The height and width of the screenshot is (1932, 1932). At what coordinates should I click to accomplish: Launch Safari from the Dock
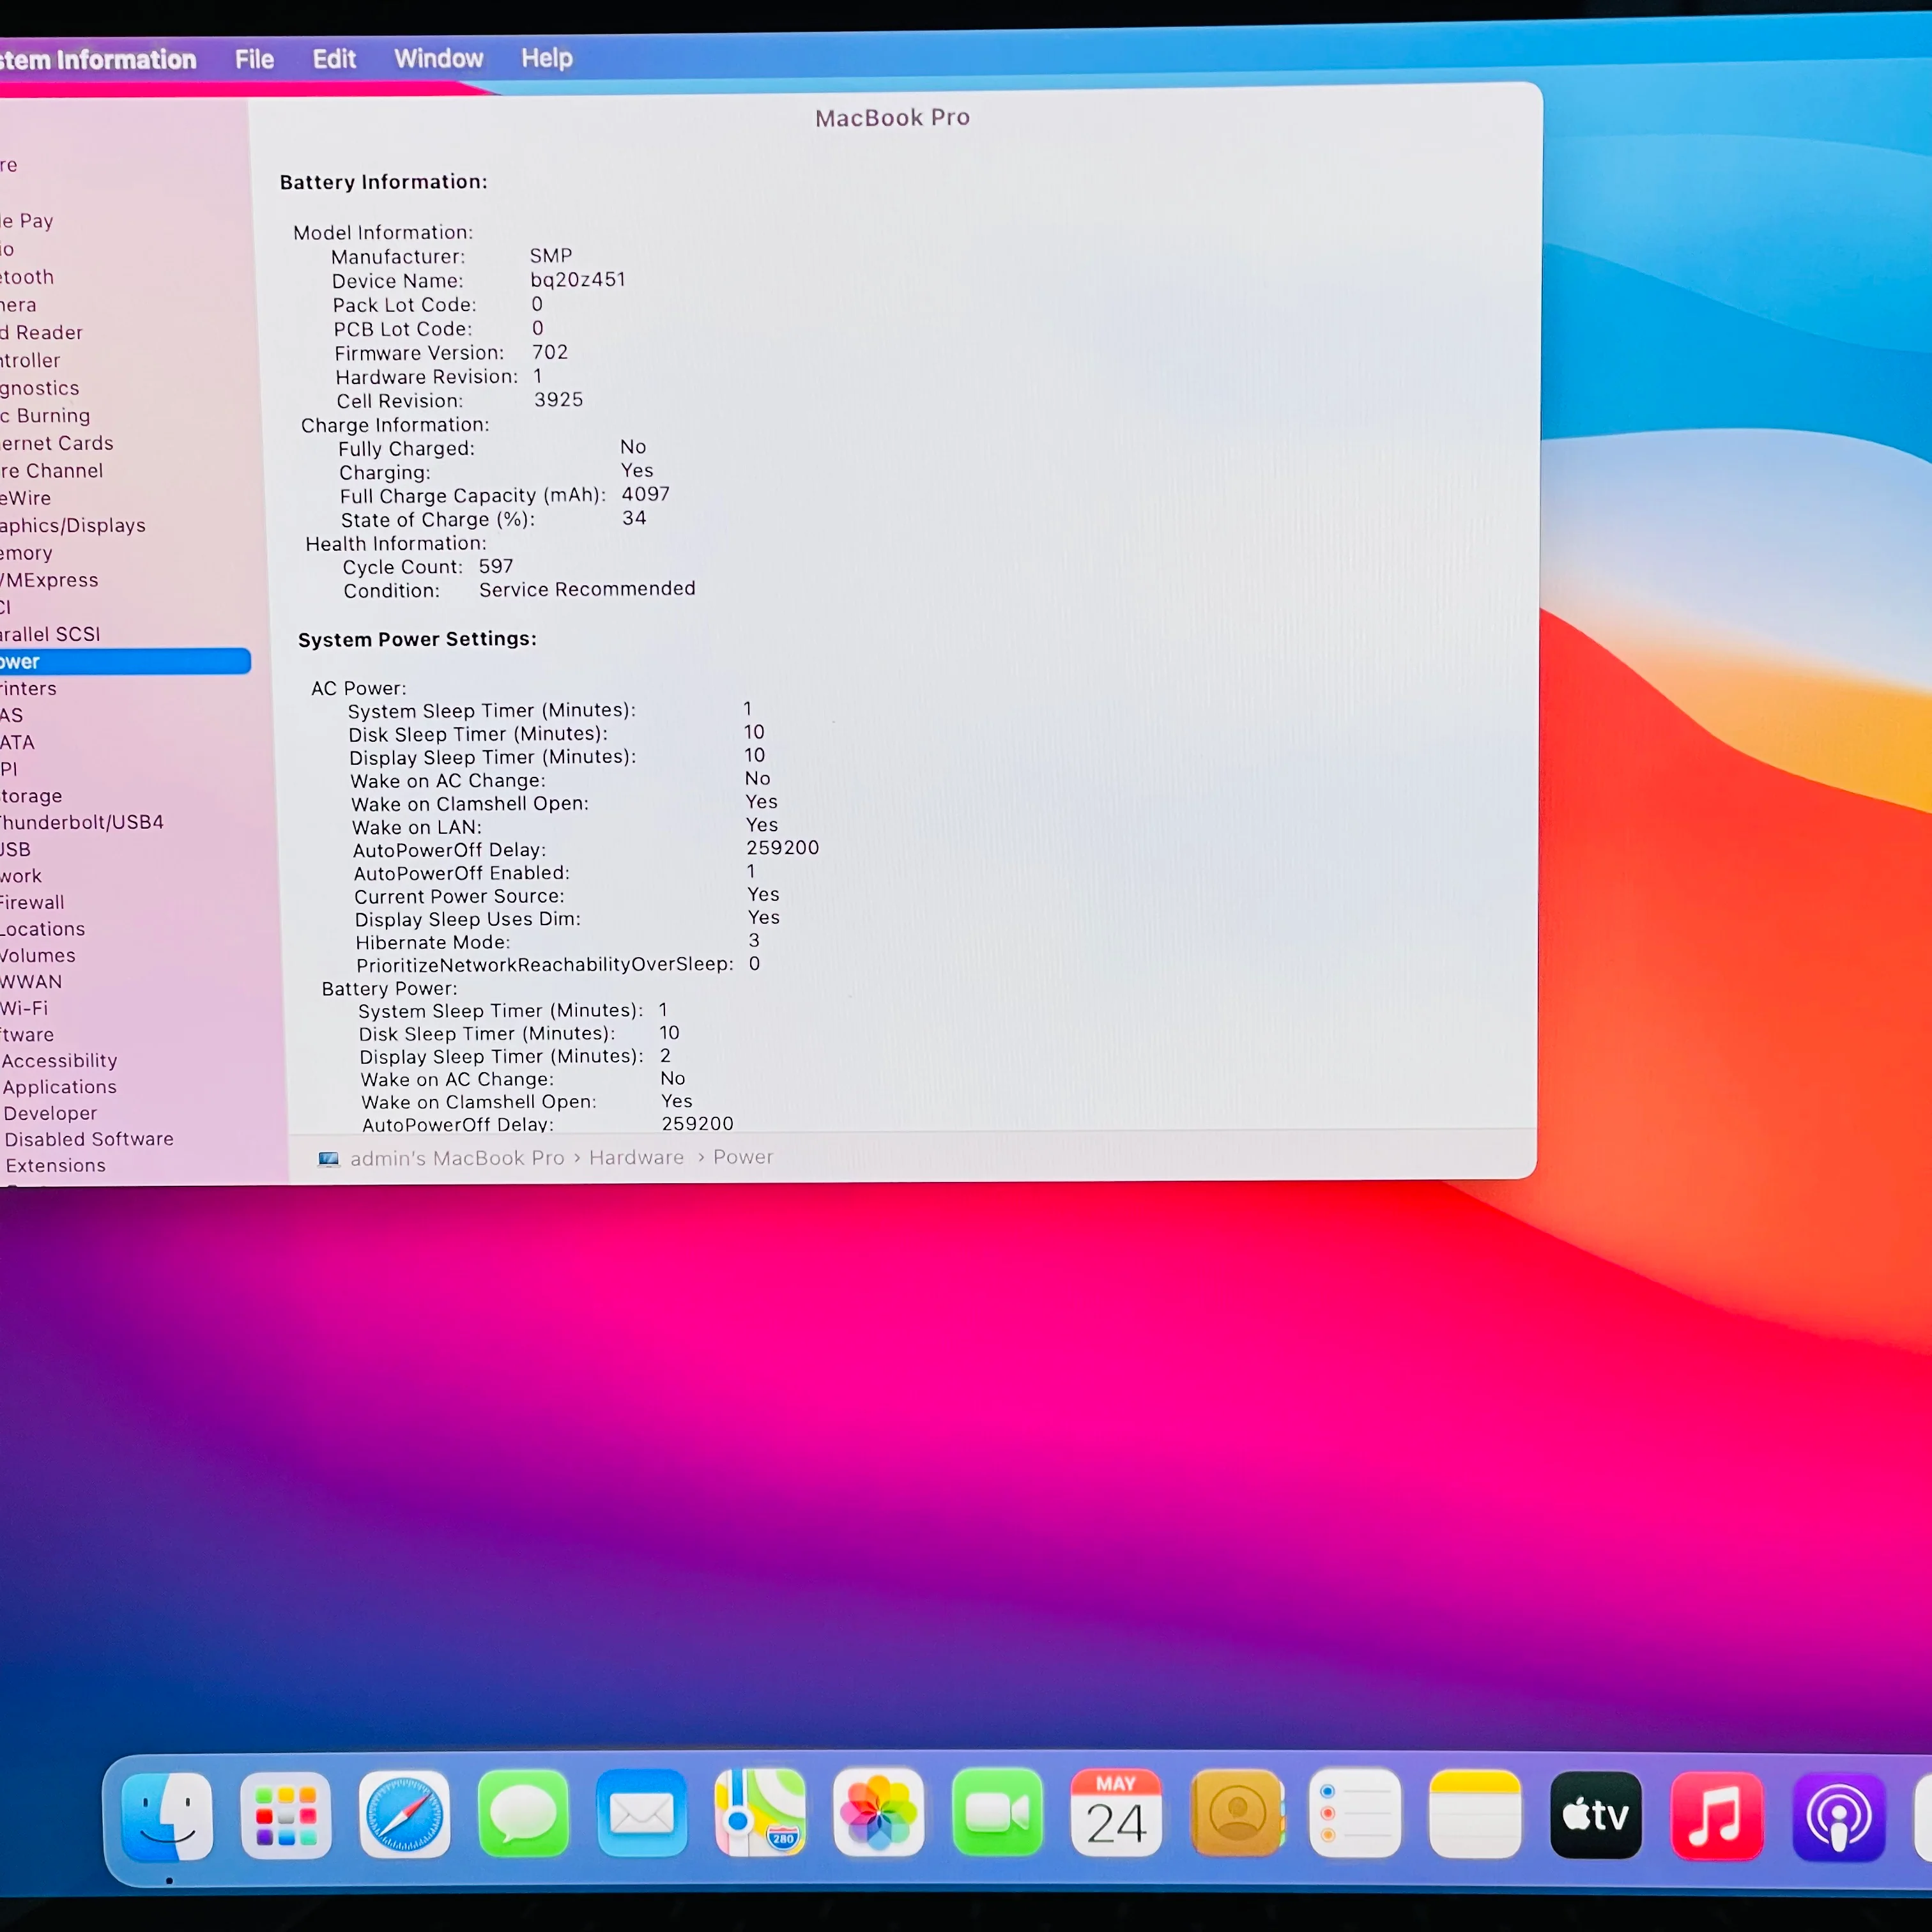click(x=404, y=1814)
